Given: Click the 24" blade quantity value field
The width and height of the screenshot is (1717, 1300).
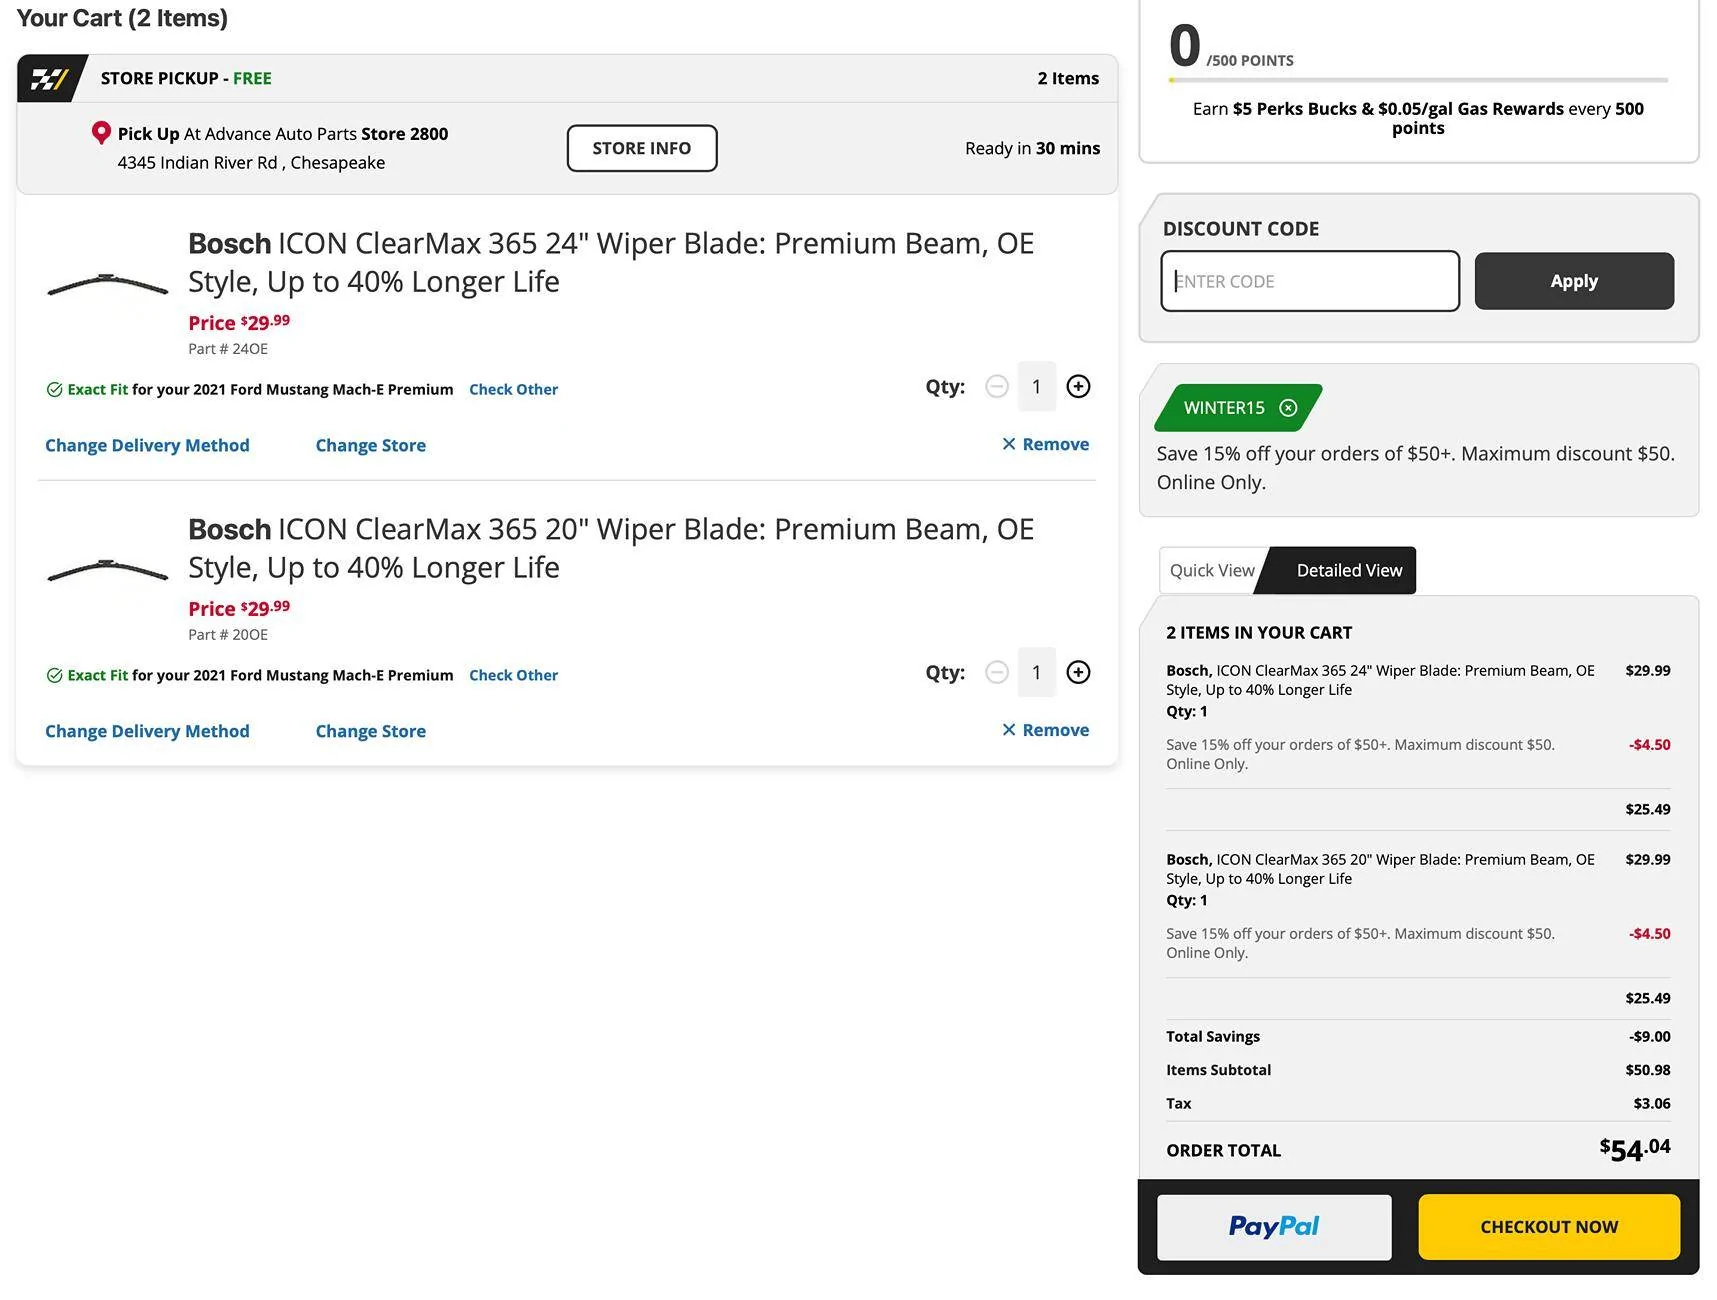Looking at the screenshot, I should point(1037,386).
